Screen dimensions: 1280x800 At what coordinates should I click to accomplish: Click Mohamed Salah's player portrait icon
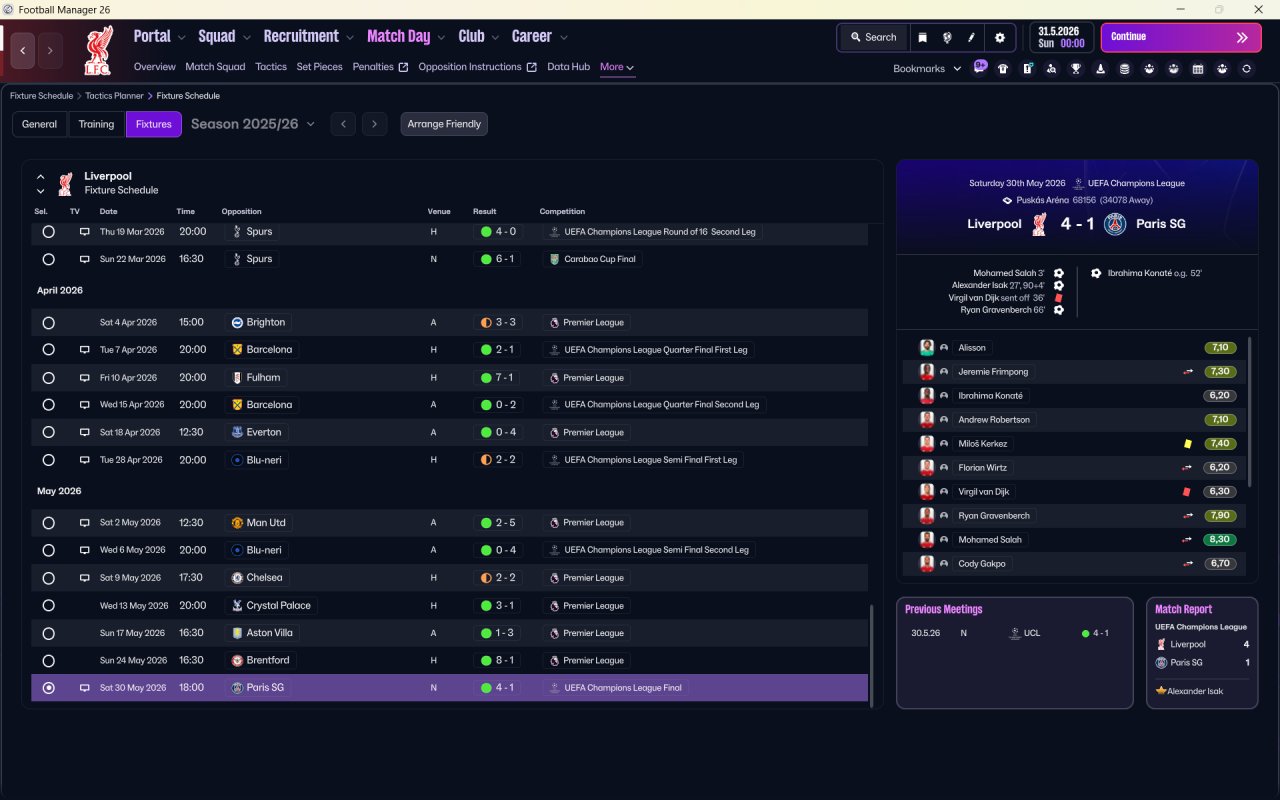click(x=927, y=540)
